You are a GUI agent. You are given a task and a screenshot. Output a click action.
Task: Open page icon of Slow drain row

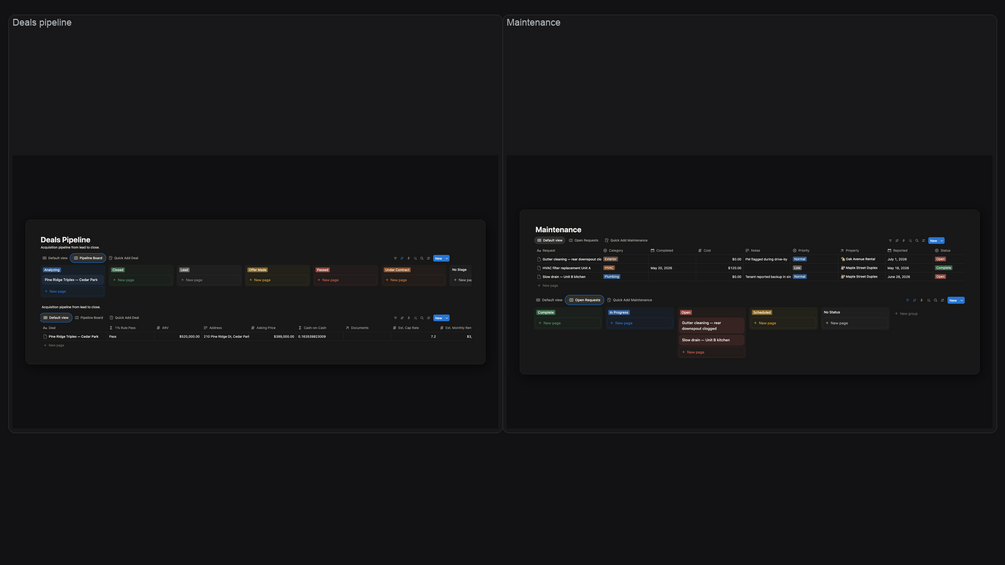tap(539, 277)
